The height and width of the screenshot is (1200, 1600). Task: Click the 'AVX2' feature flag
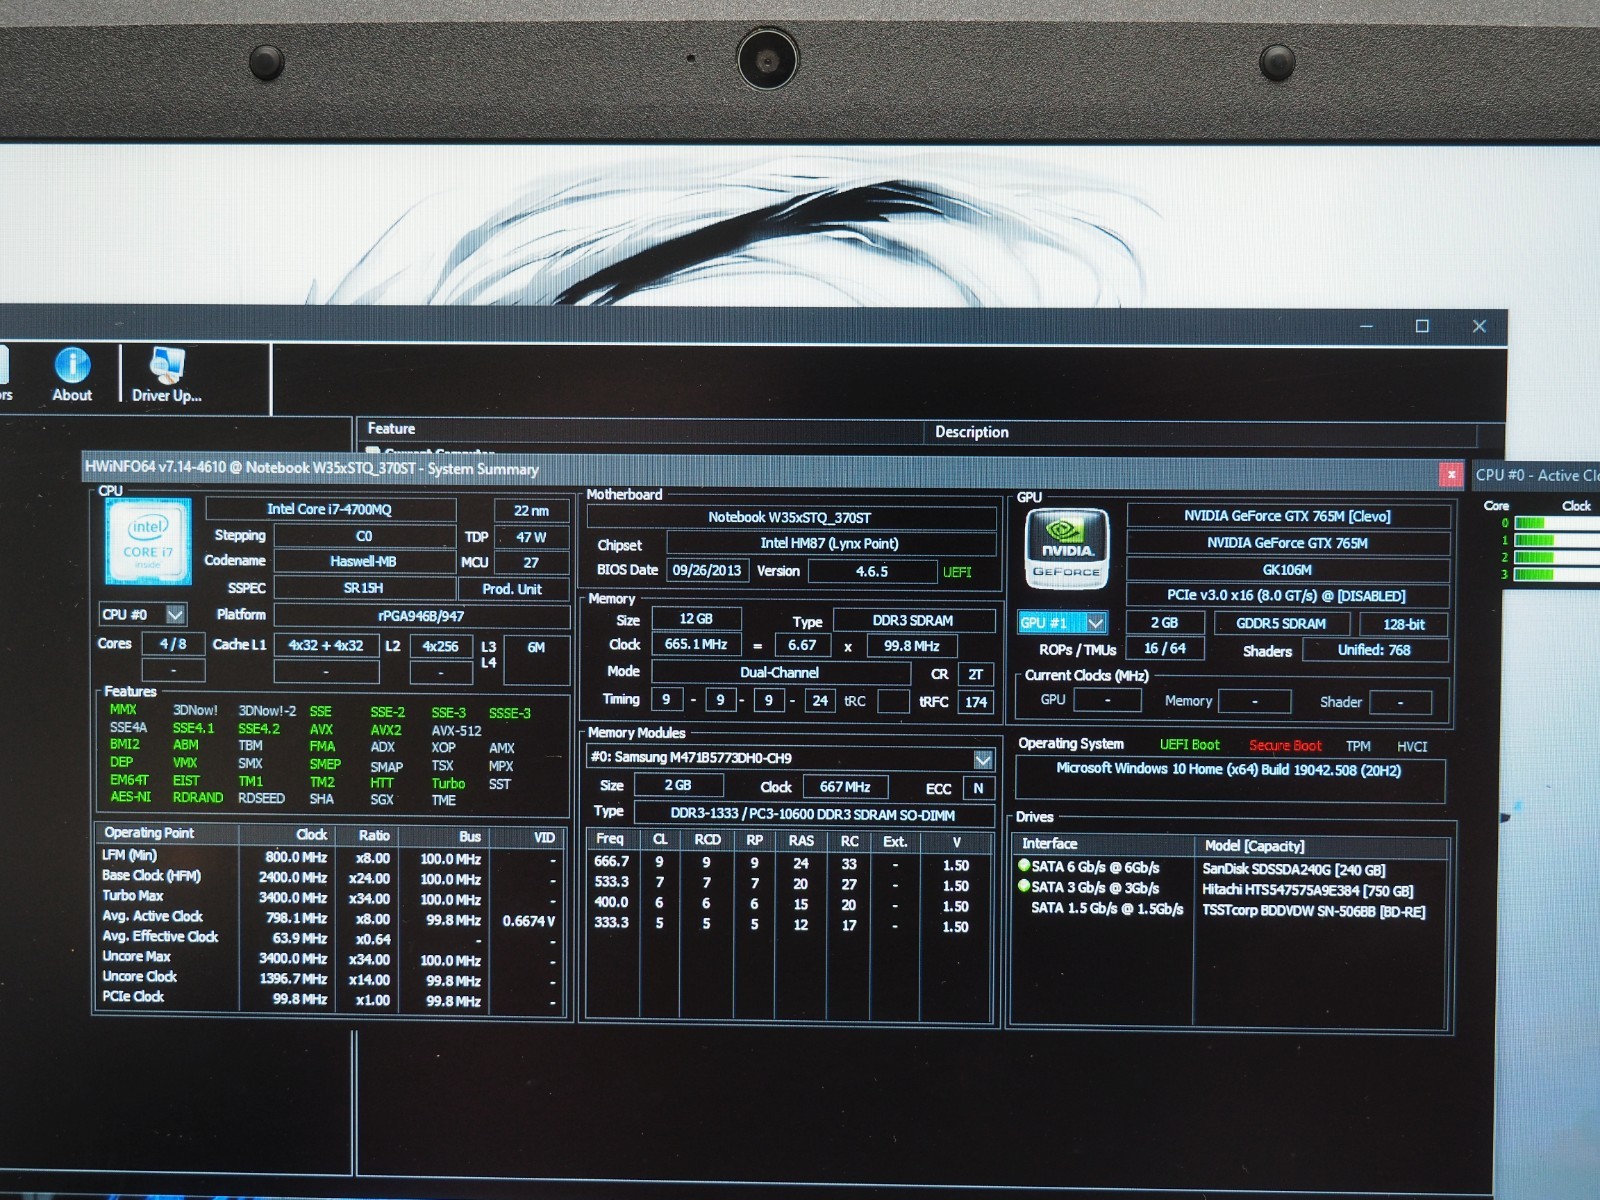[386, 730]
